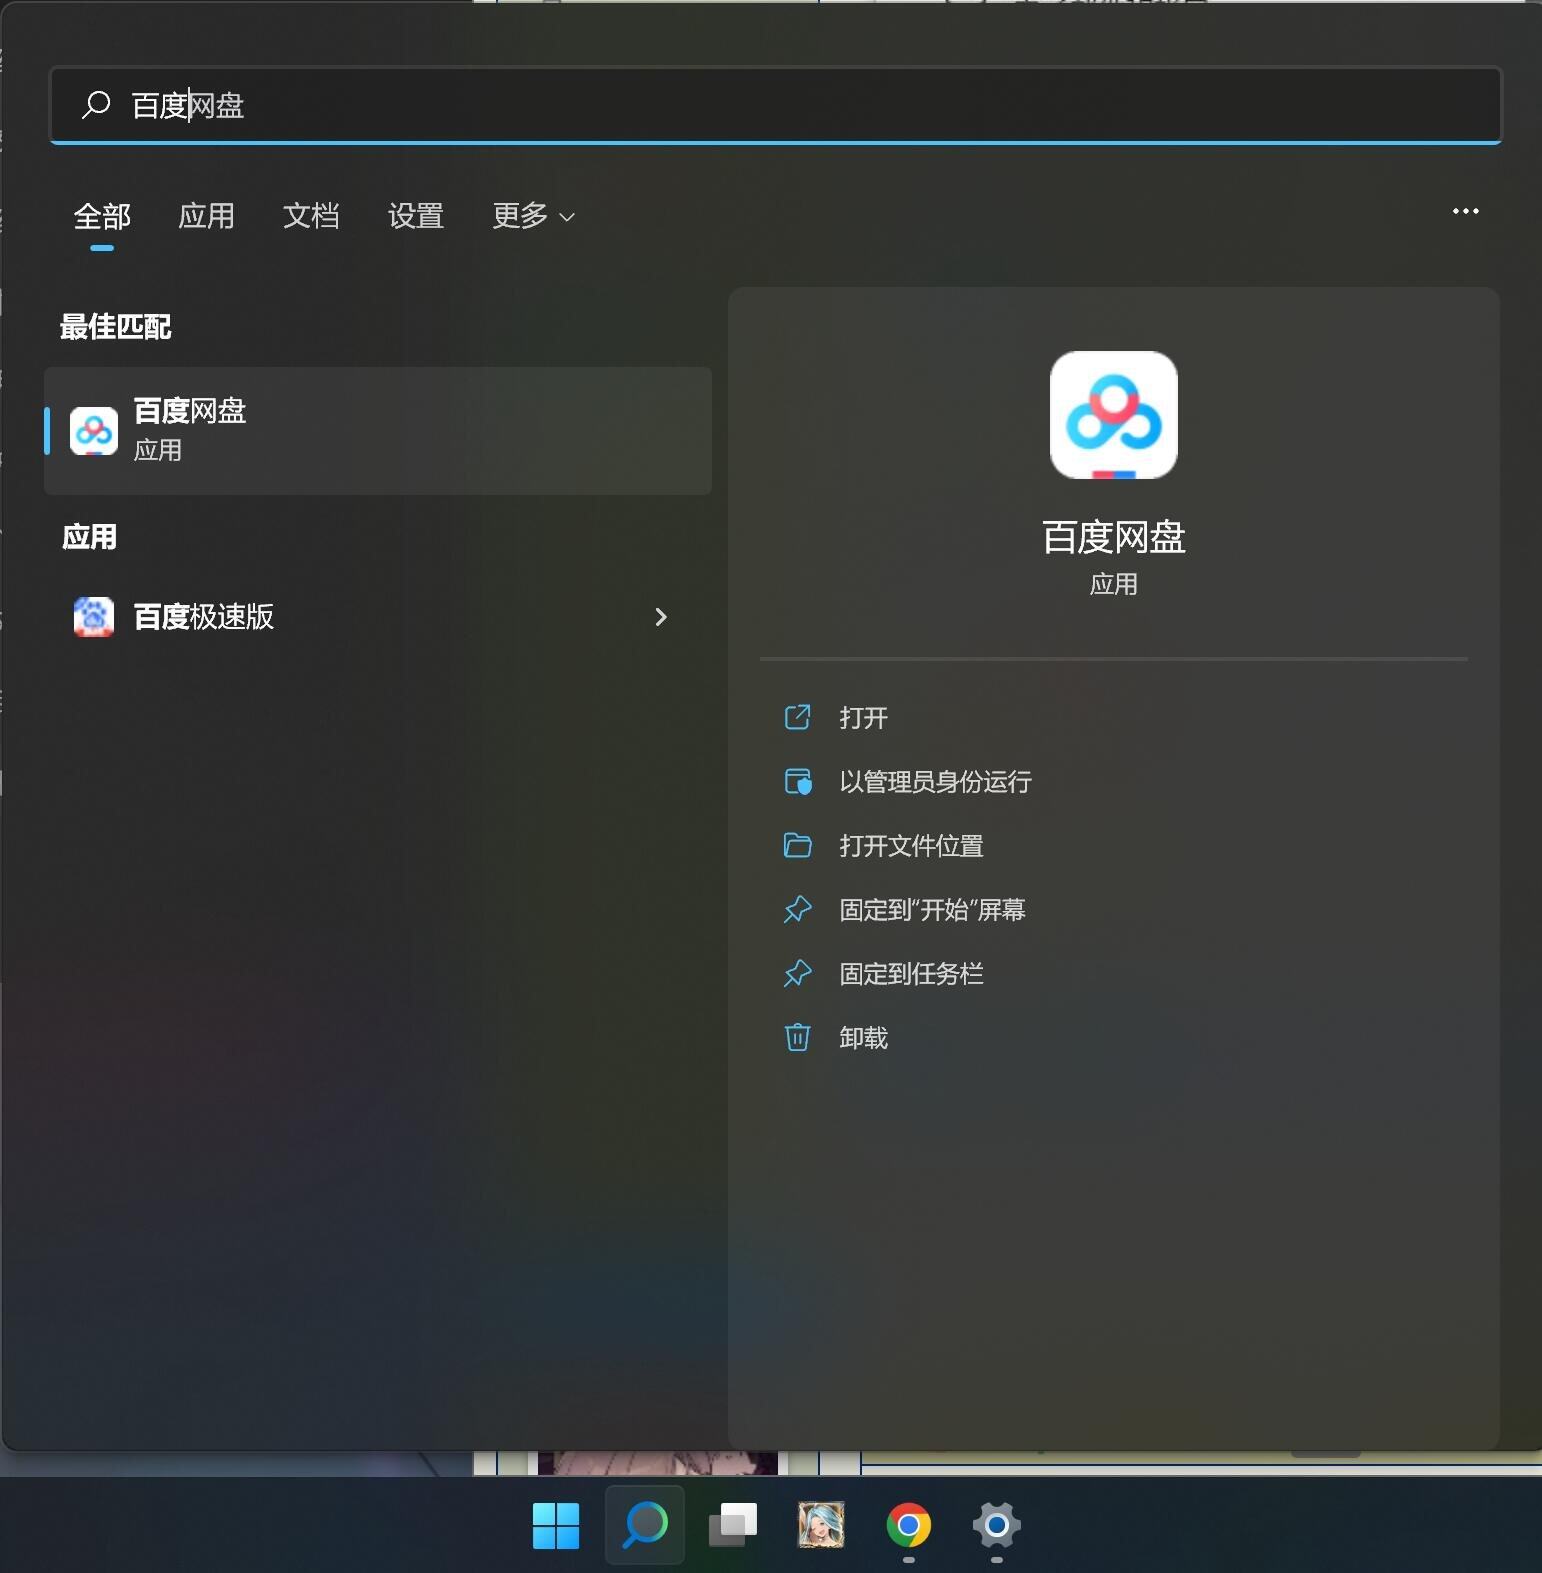Open the Windows Start button on taskbar
This screenshot has height=1573, width=1542.
(x=556, y=1525)
